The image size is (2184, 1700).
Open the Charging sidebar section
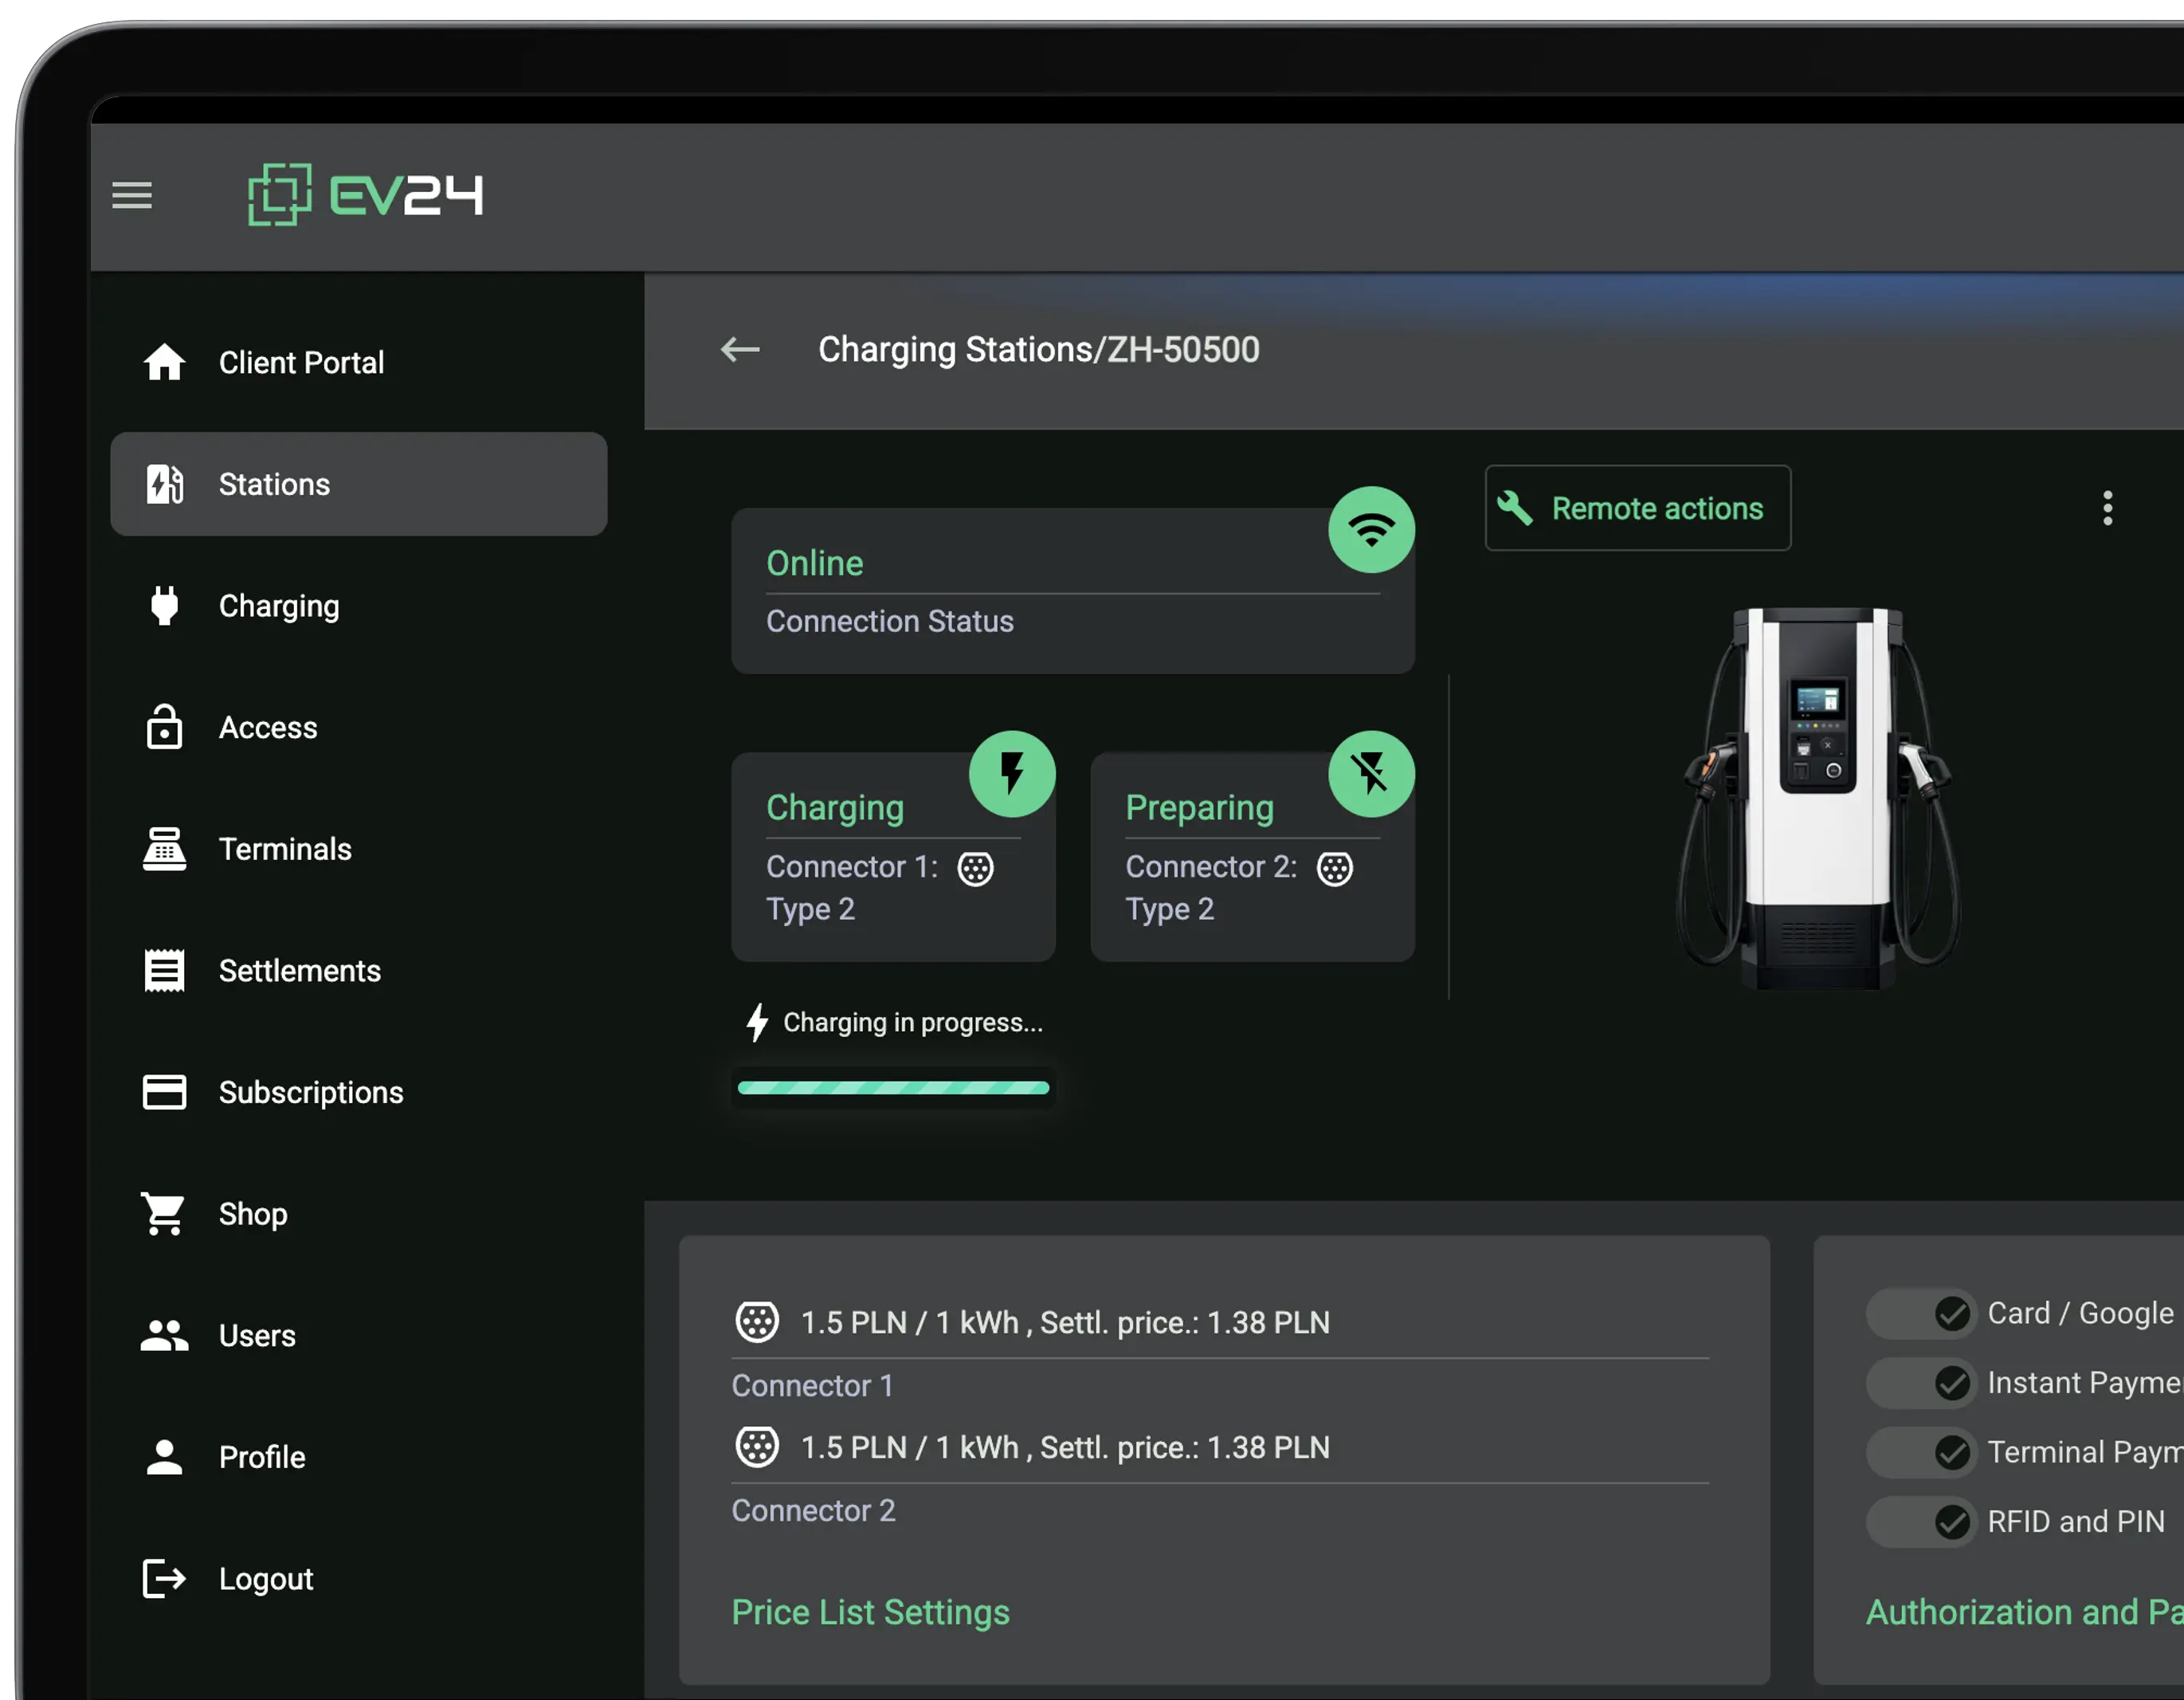tap(358, 606)
